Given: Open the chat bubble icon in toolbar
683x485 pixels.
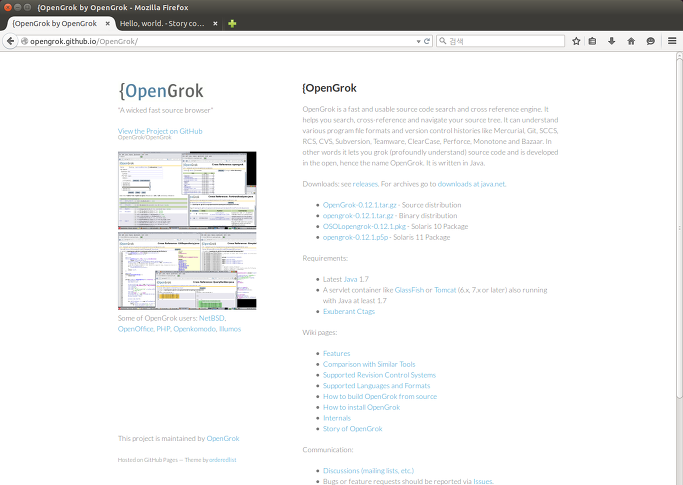Looking at the screenshot, I should [650, 41].
